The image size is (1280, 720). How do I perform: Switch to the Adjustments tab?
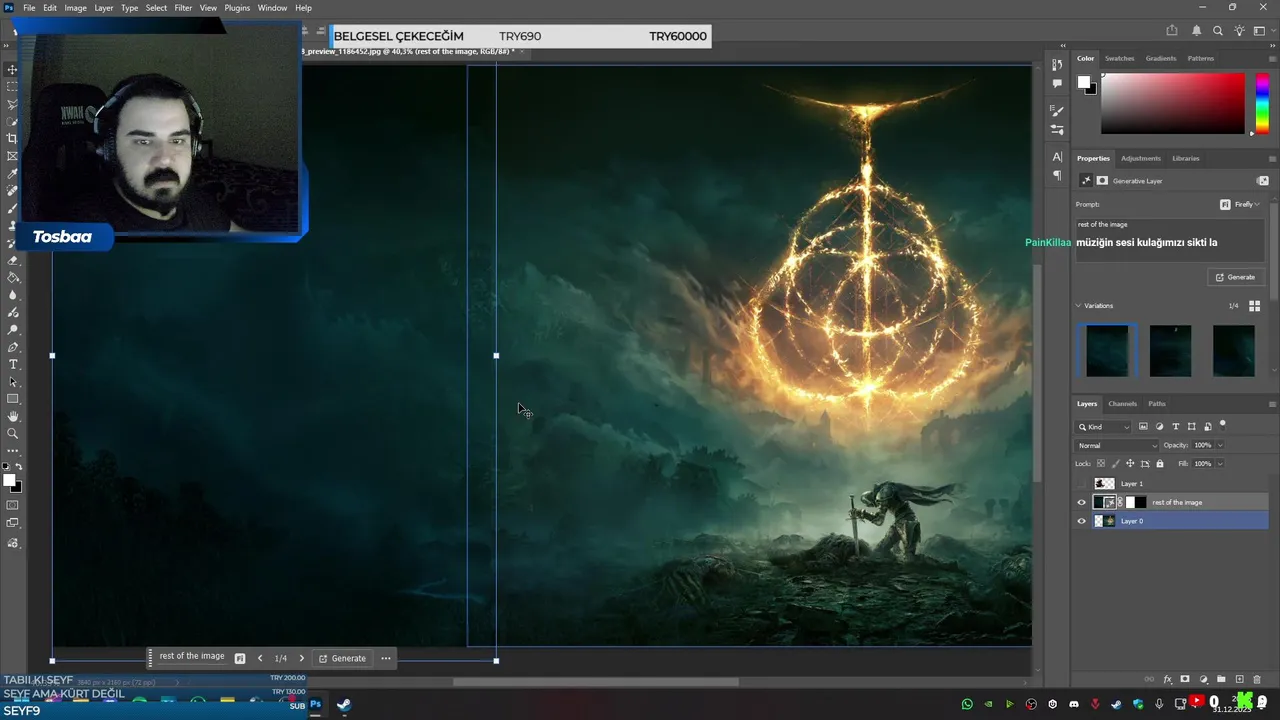tap(1141, 158)
